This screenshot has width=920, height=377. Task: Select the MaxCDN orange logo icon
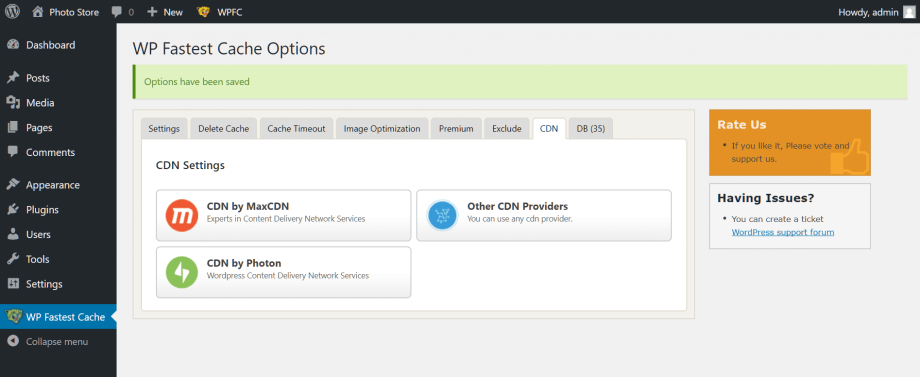(x=182, y=215)
